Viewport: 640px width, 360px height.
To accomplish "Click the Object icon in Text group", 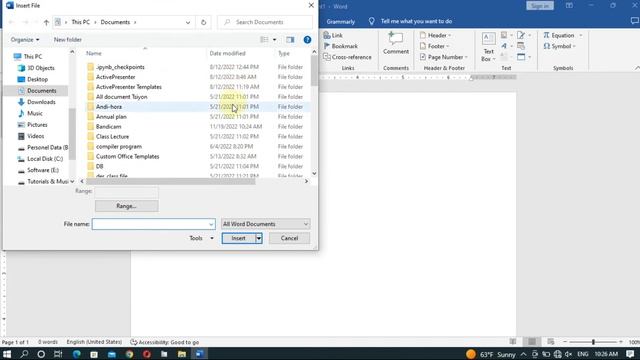I will (x=521, y=57).
